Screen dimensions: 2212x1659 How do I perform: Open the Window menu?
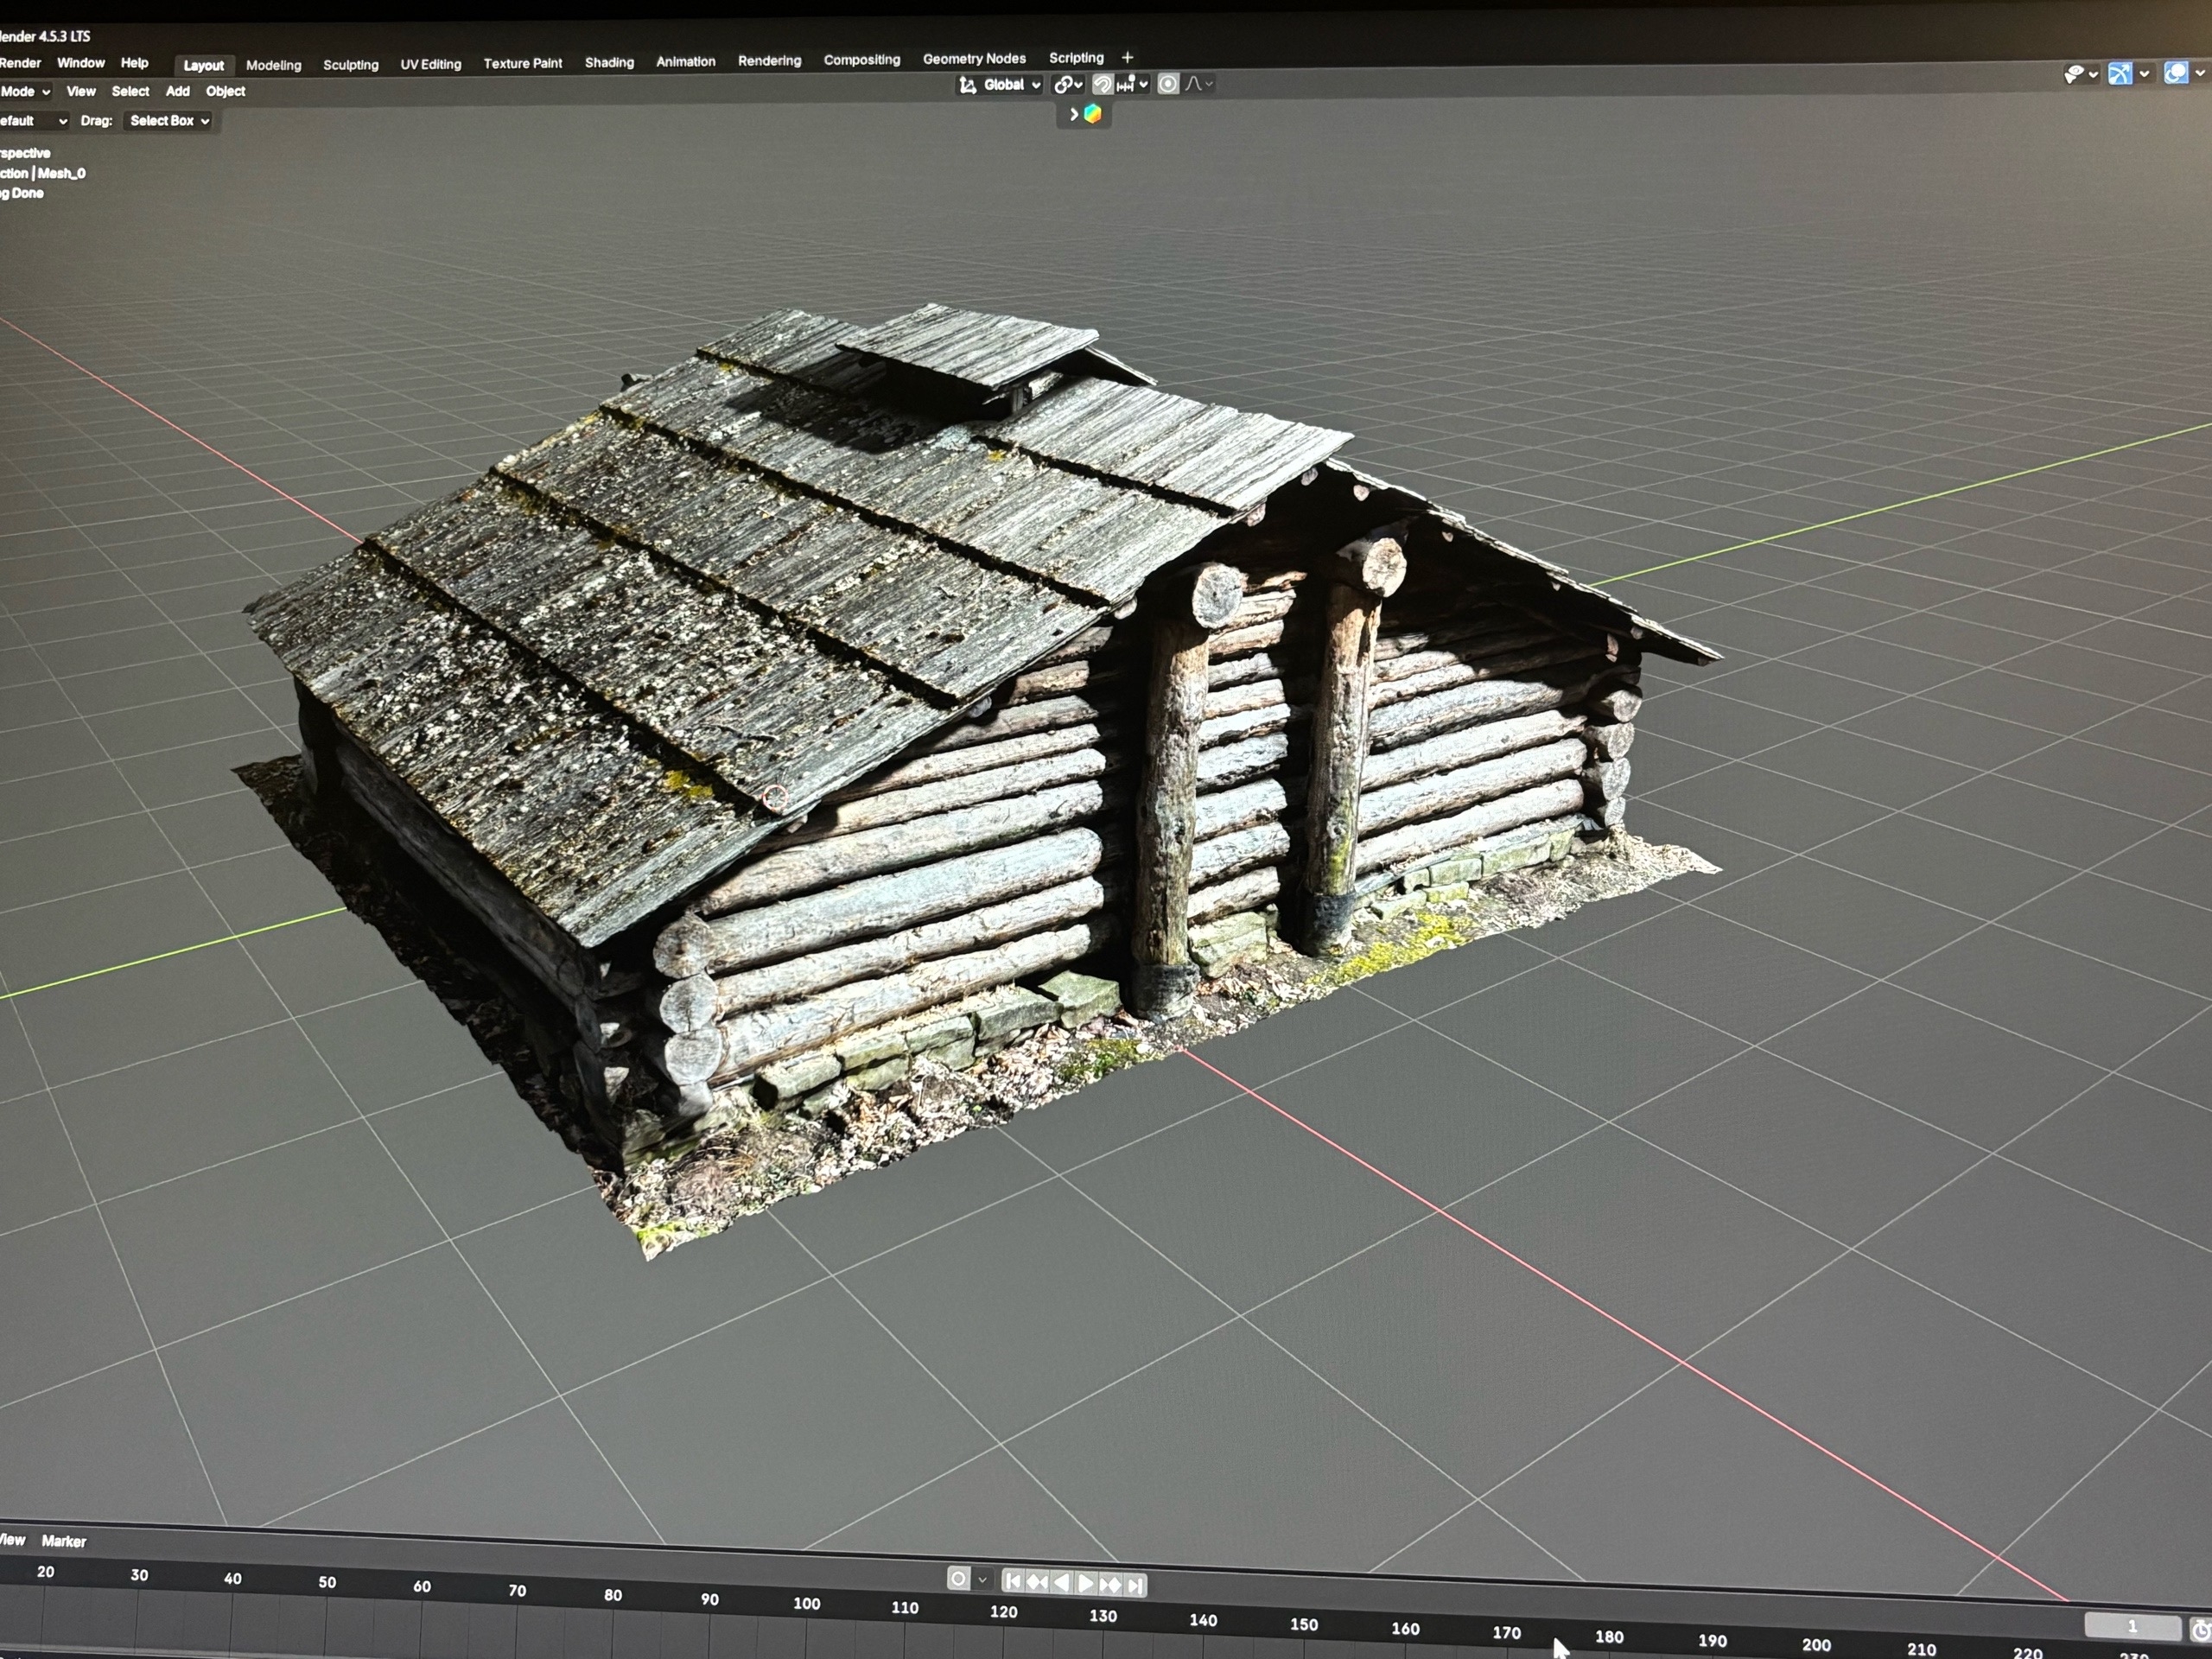81,63
